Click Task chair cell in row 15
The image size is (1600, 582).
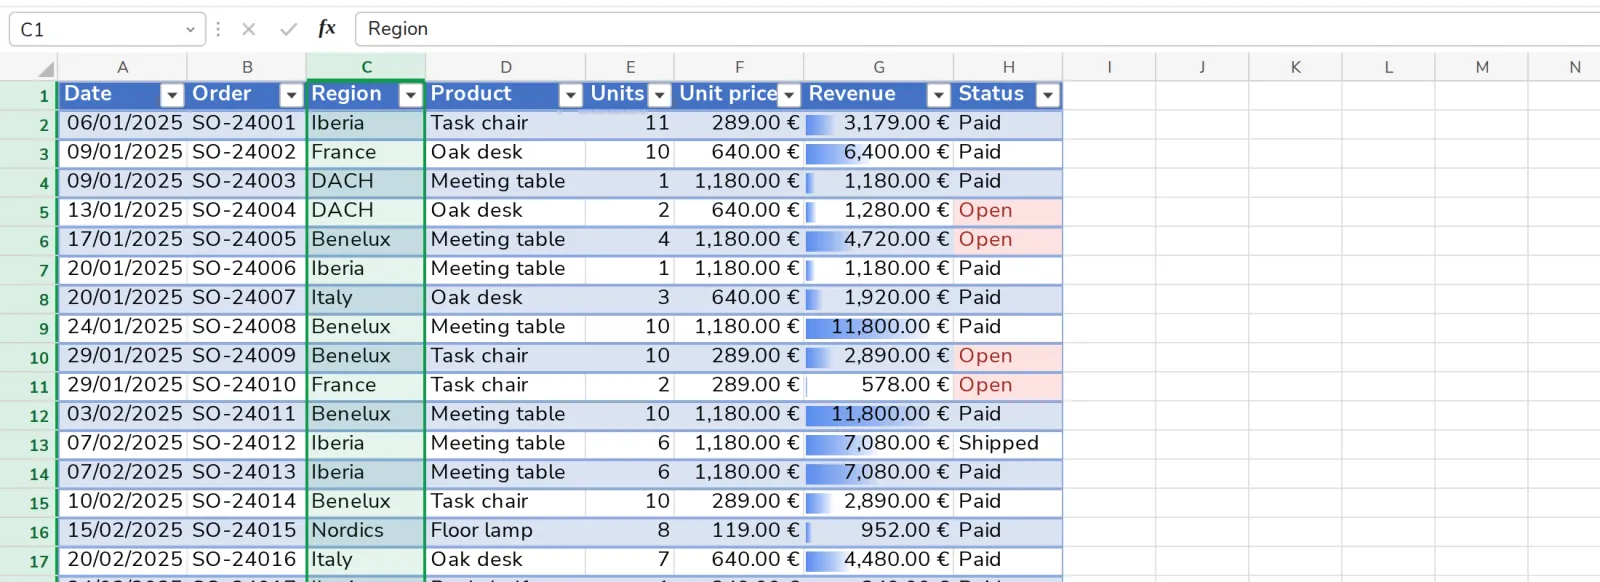coord(506,502)
